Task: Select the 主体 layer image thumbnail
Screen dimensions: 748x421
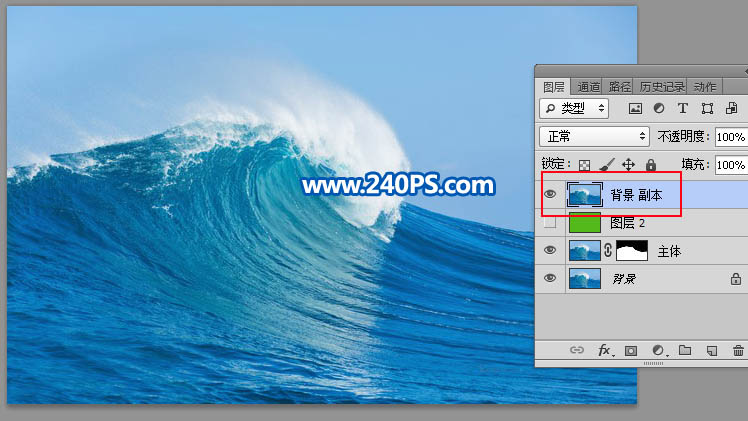Action: 585,251
